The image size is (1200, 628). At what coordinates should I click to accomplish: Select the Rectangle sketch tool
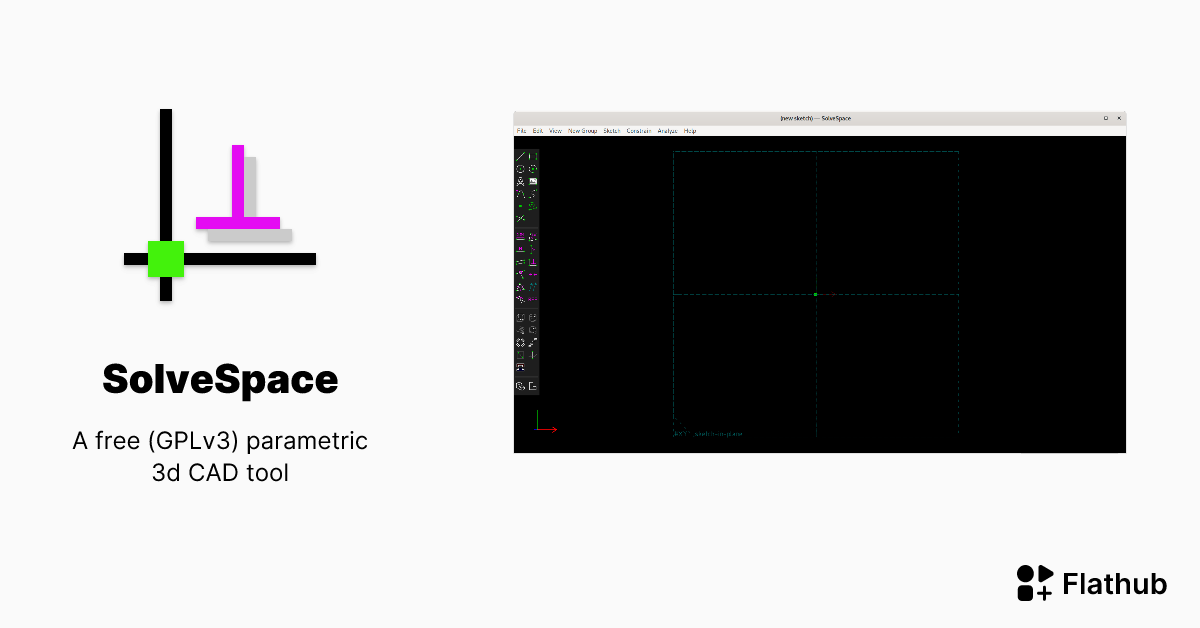coord(532,156)
